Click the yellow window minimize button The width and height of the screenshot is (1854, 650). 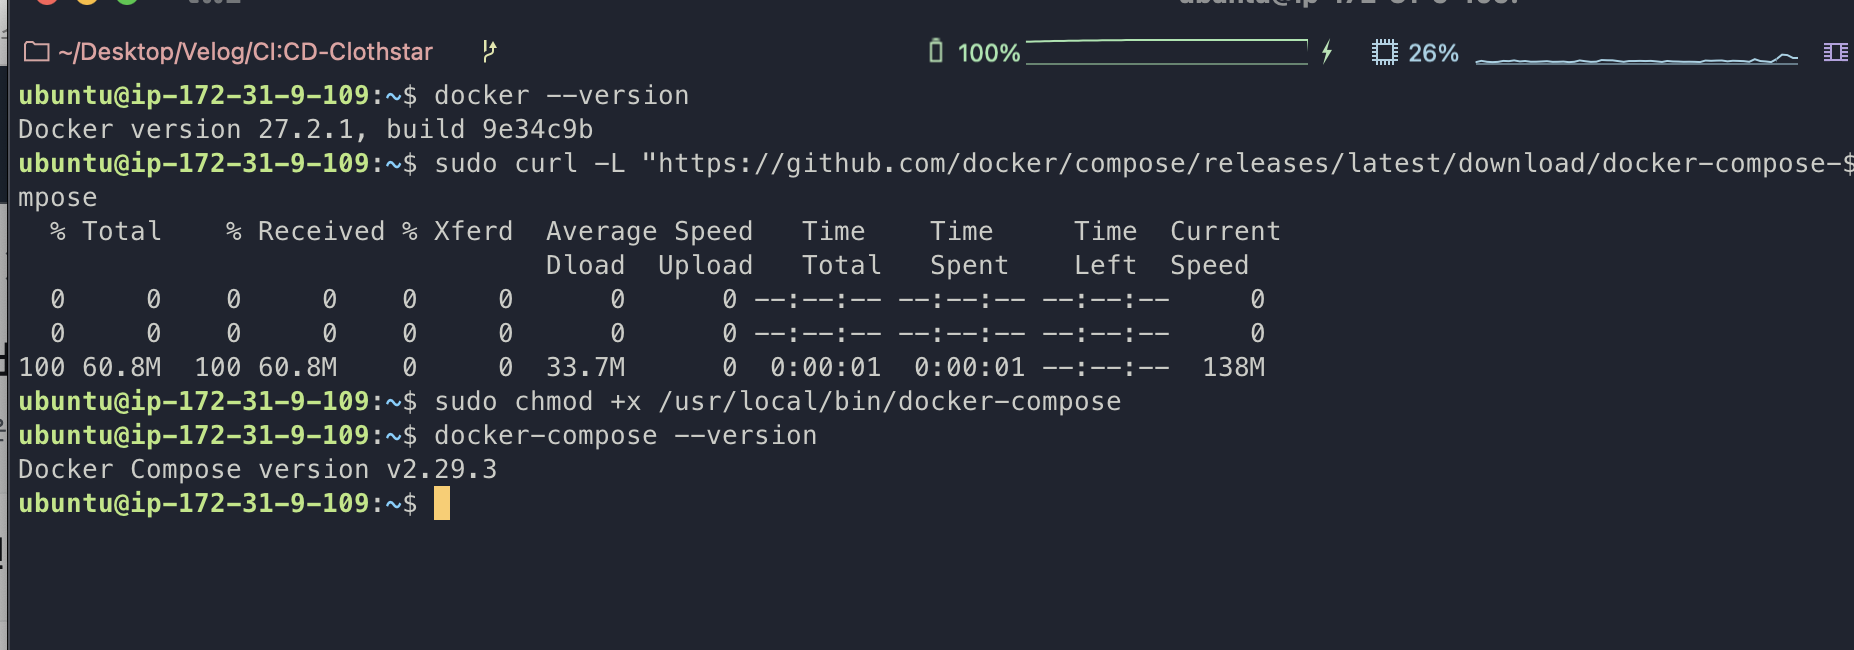87,1
